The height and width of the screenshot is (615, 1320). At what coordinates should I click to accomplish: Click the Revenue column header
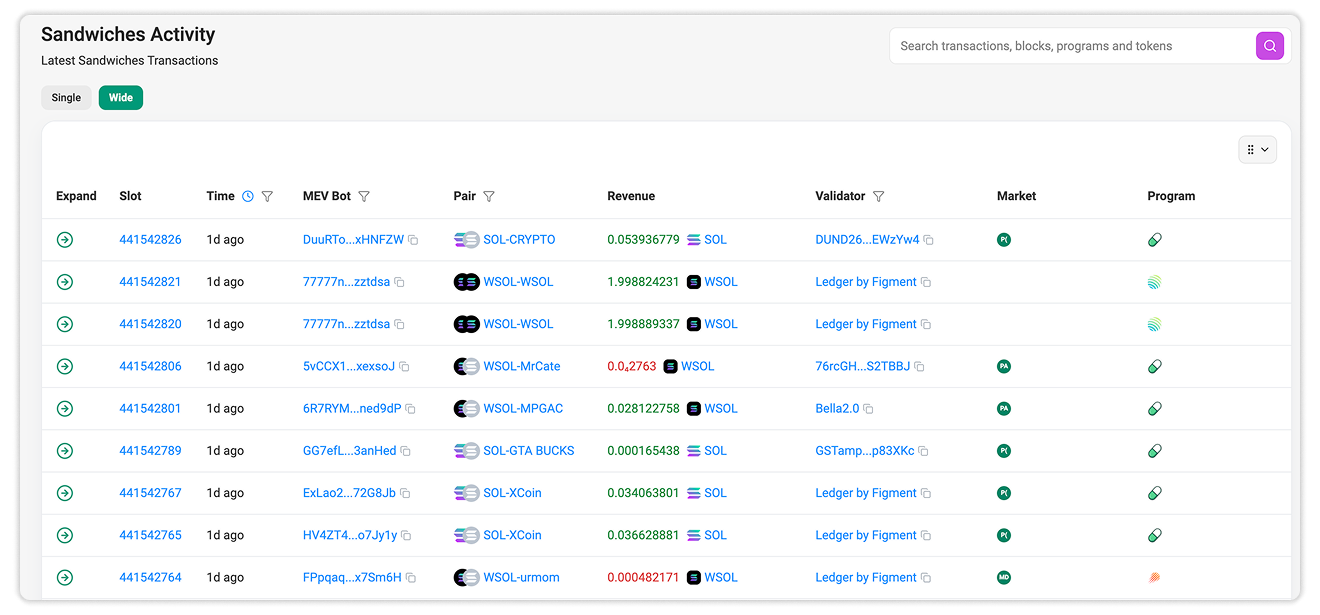631,196
